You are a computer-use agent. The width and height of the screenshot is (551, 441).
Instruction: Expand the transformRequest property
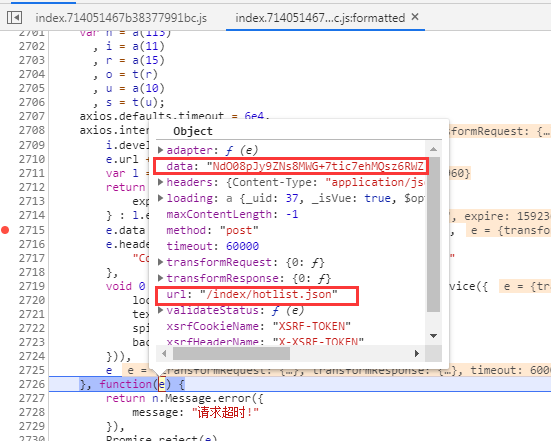160,262
